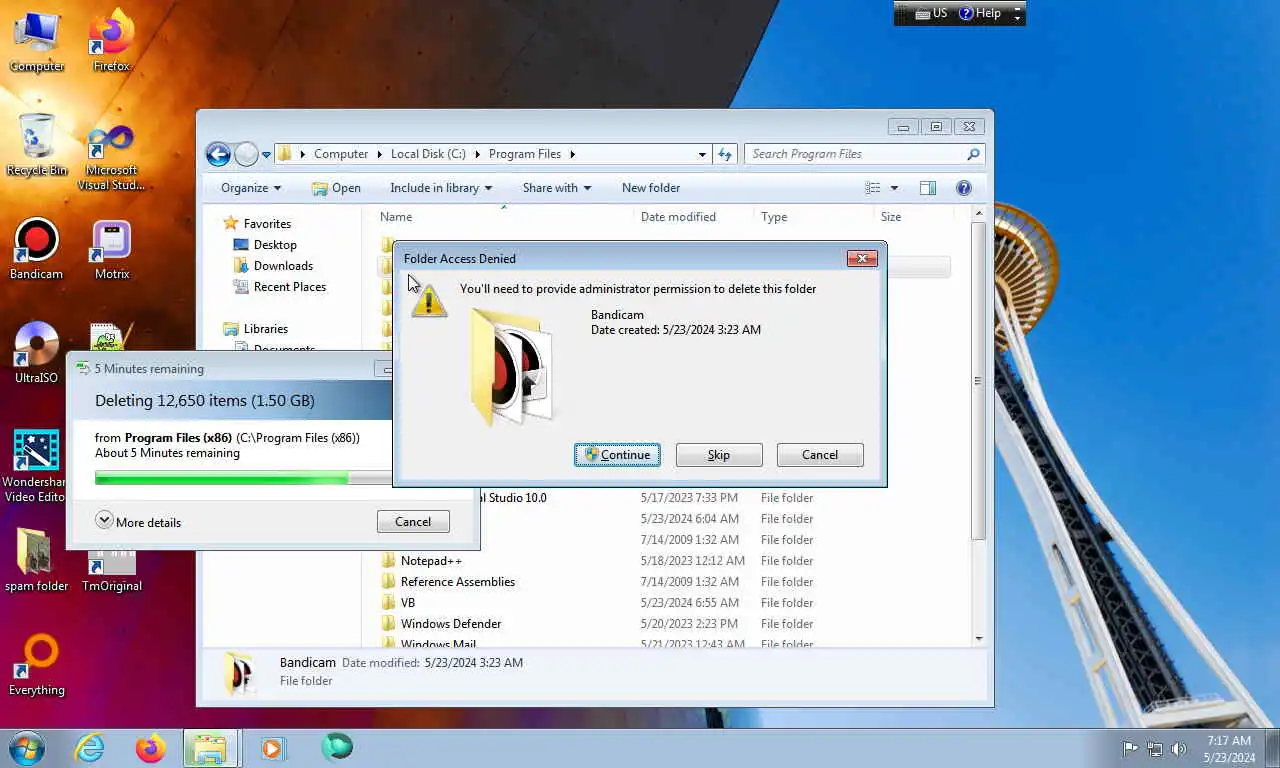Image resolution: width=1280 pixels, height=768 pixels.
Task: Open the Share with dropdown
Action: [557, 188]
